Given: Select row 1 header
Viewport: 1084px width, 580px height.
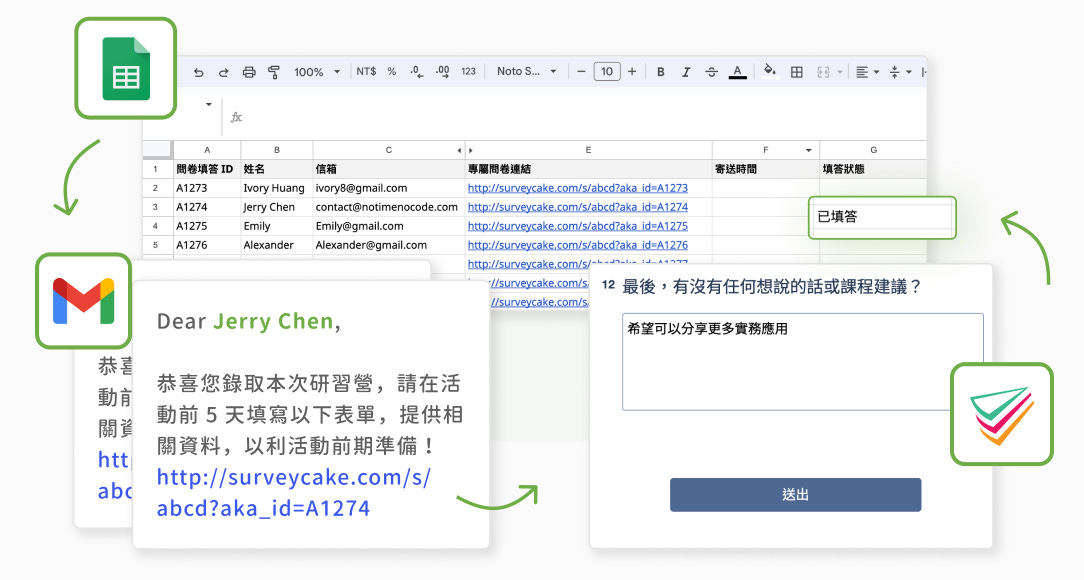Looking at the screenshot, I should click(x=156, y=169).
